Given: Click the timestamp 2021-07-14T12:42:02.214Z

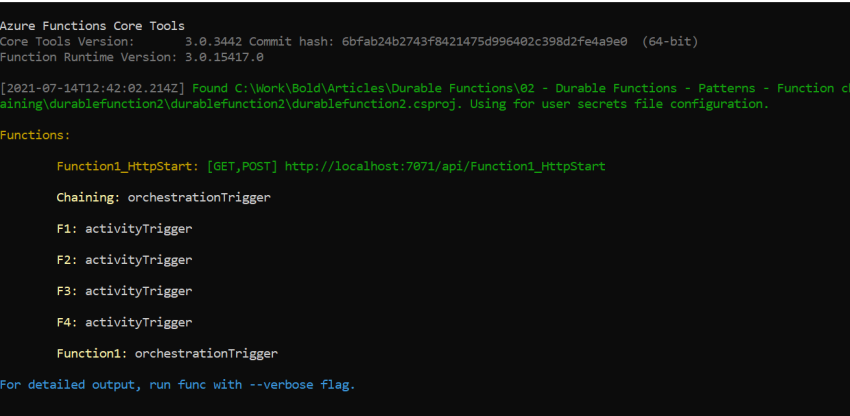Looking at the screenshot, I should coord(93,88).
